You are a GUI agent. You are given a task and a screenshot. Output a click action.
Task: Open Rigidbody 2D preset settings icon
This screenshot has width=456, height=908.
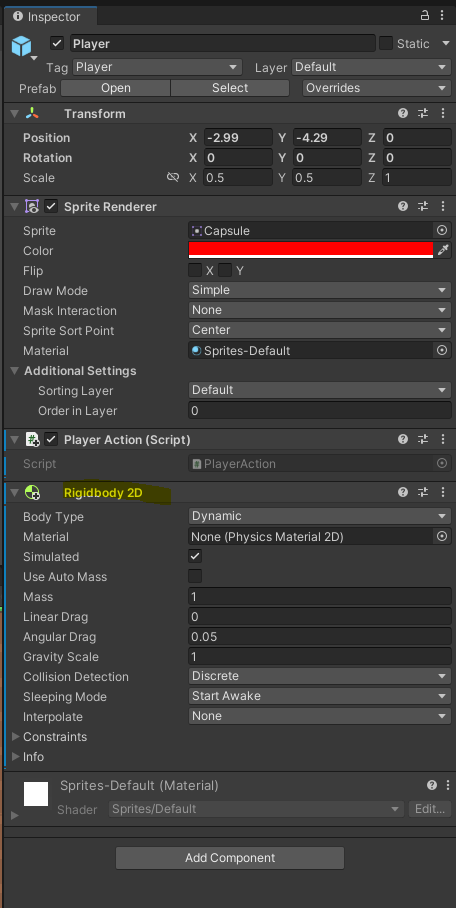click(x=423, y=492)
